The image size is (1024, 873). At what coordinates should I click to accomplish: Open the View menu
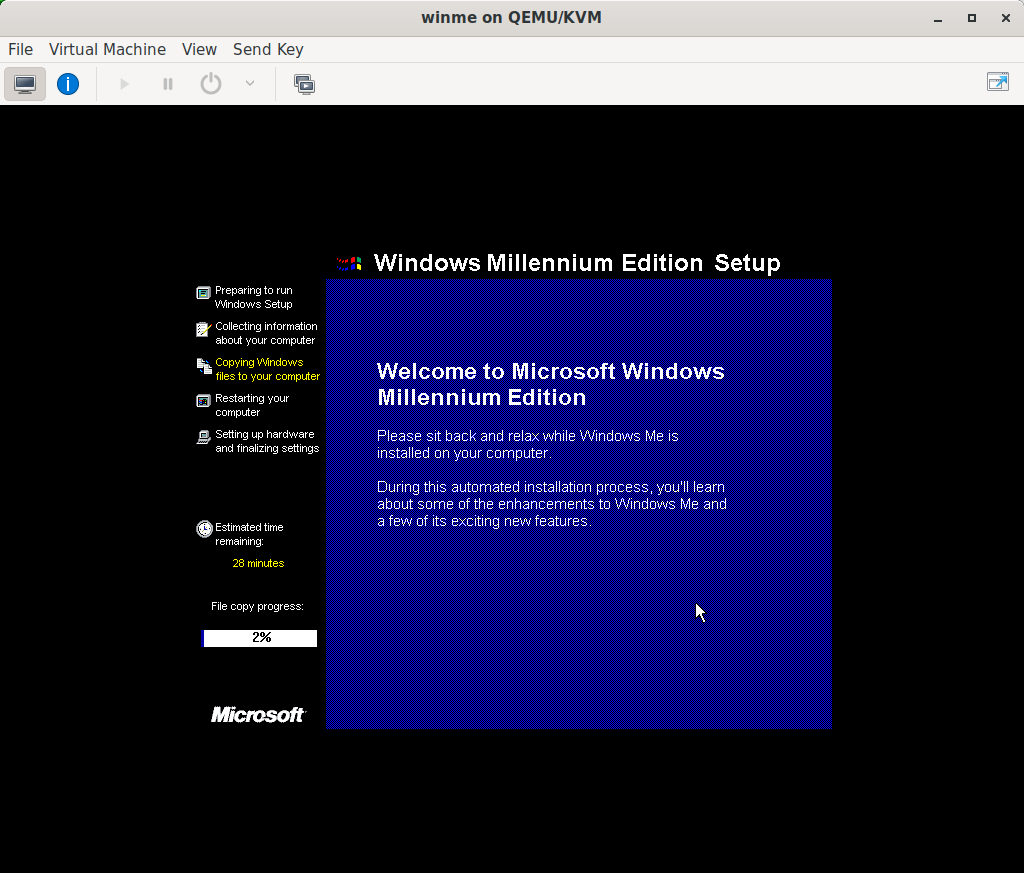click(x=199, y=50)
